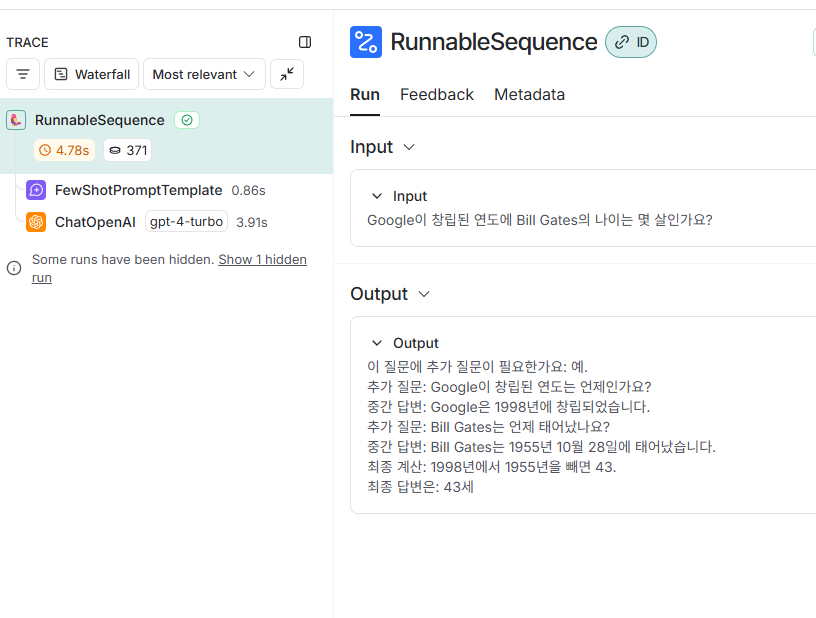Screen dimensions: 816x618
Task: Select the ChatOpenAI orange icon
Action: 36,222
